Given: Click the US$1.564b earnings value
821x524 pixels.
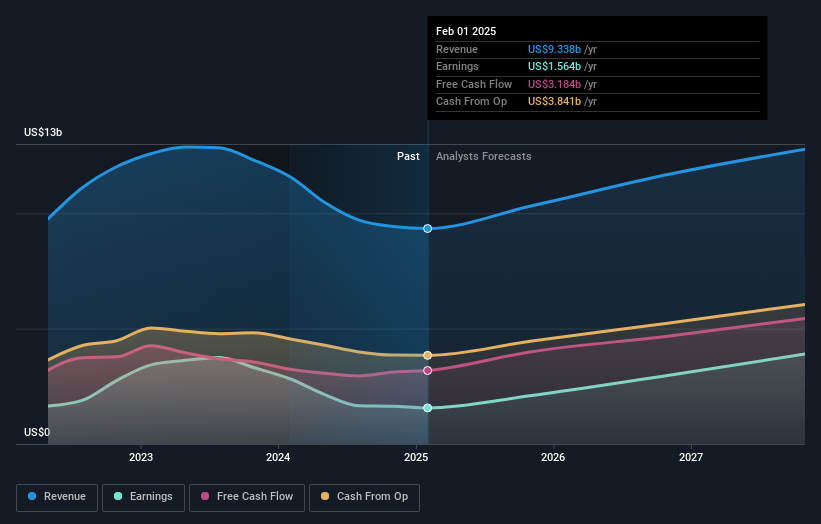Looking at the screenshot, I should (x=554, y=66).
